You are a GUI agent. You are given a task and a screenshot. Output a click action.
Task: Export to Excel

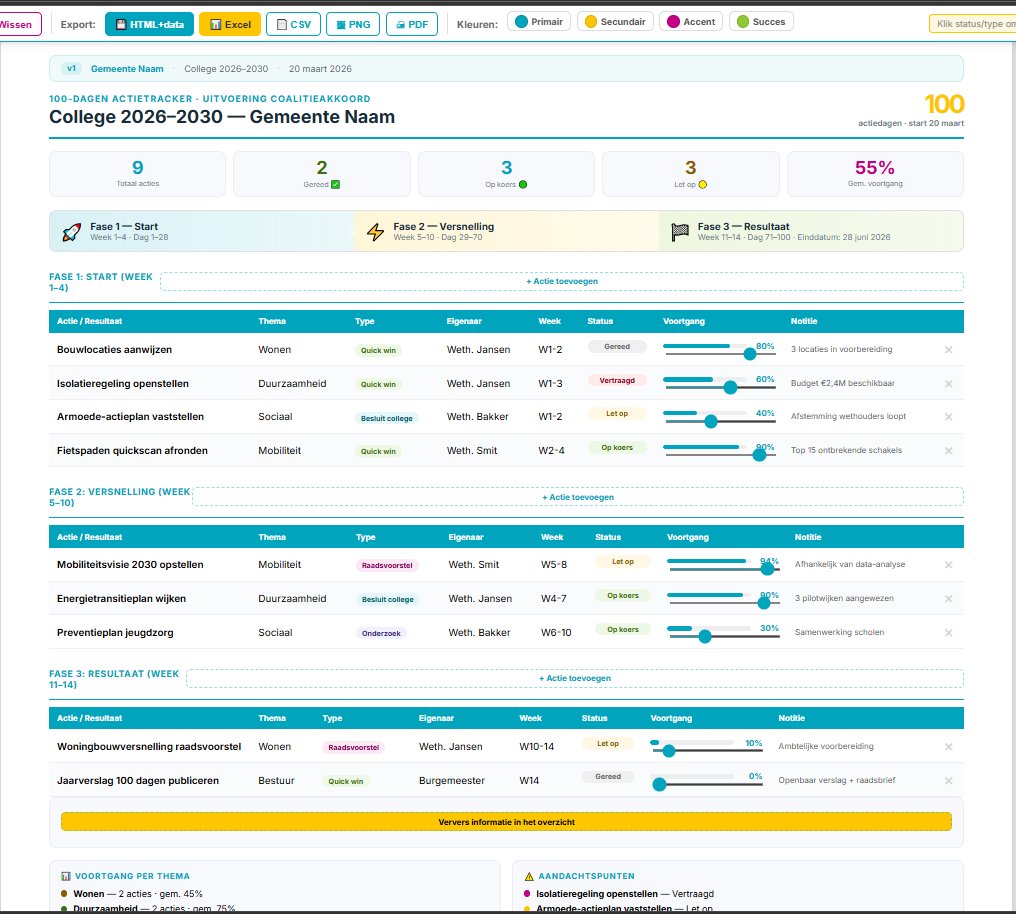[230, 23]
